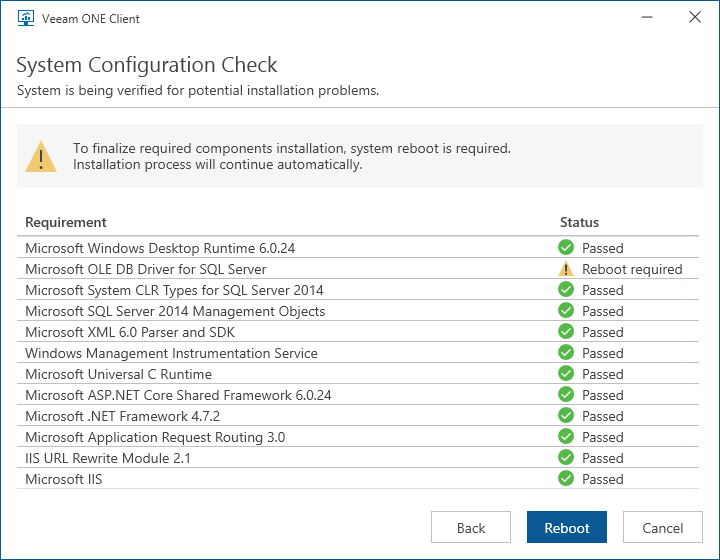Screen dimensions: 720x560
Task: Select 'Microsoft Universal C Runtime' row text
Action: (x=118, y=374)
